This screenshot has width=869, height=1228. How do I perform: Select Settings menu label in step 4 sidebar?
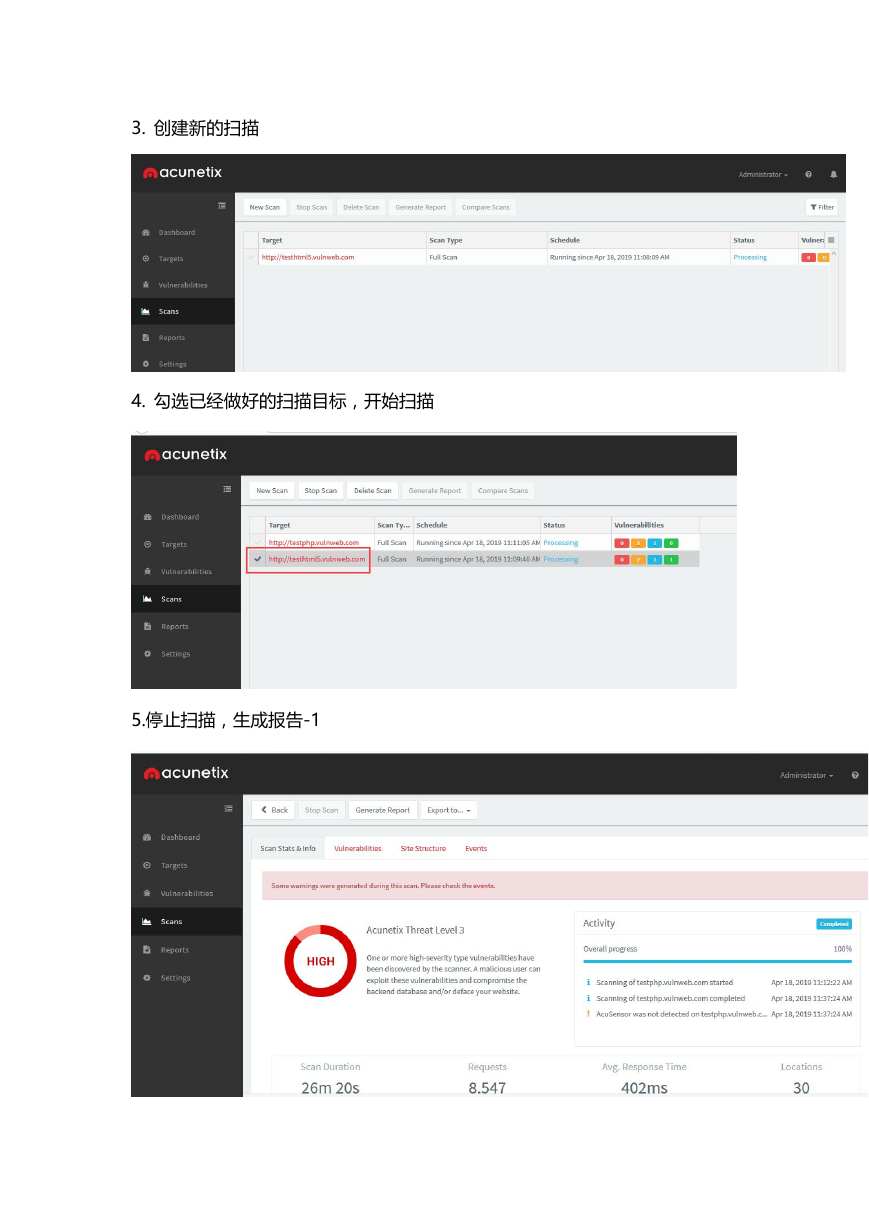(x=176, y=654)
